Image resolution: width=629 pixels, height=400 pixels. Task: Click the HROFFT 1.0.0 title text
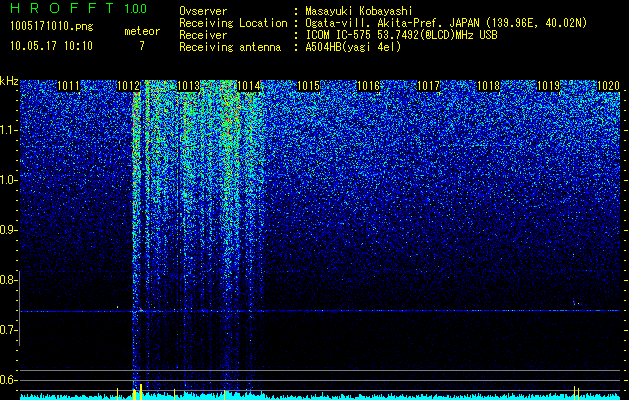78,8
